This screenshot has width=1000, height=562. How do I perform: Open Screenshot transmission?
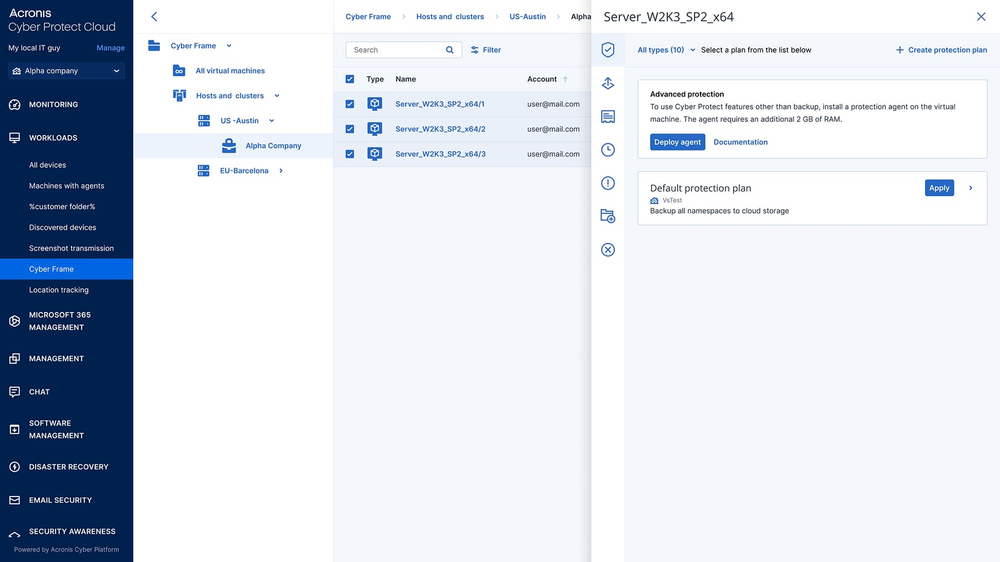pyautogui.click(x=71, y=248)
